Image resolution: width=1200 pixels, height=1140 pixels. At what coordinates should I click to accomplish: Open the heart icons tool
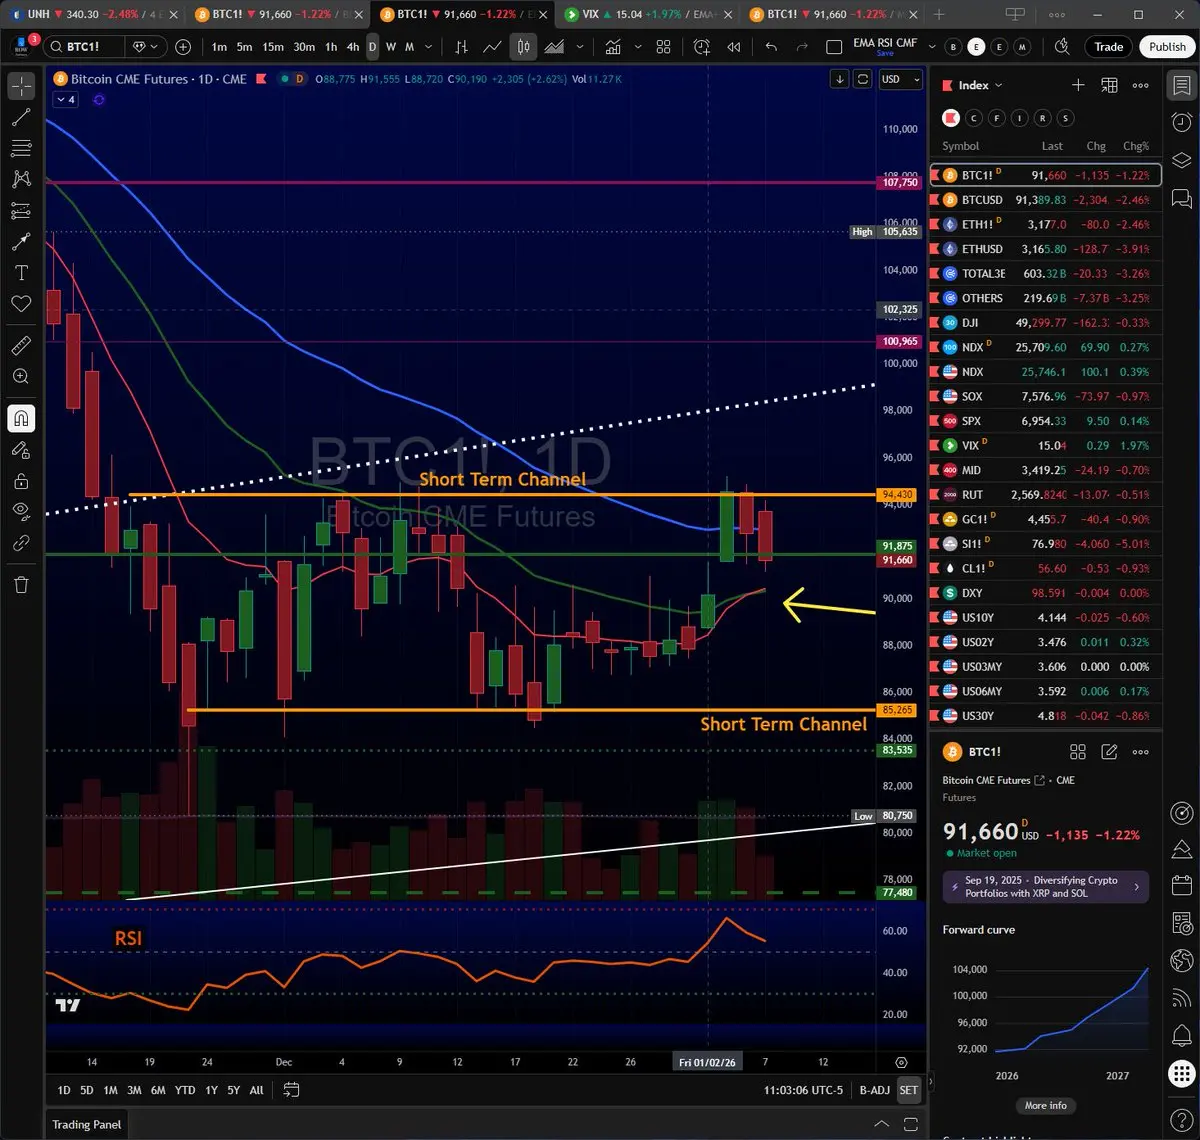pos(21,303)
